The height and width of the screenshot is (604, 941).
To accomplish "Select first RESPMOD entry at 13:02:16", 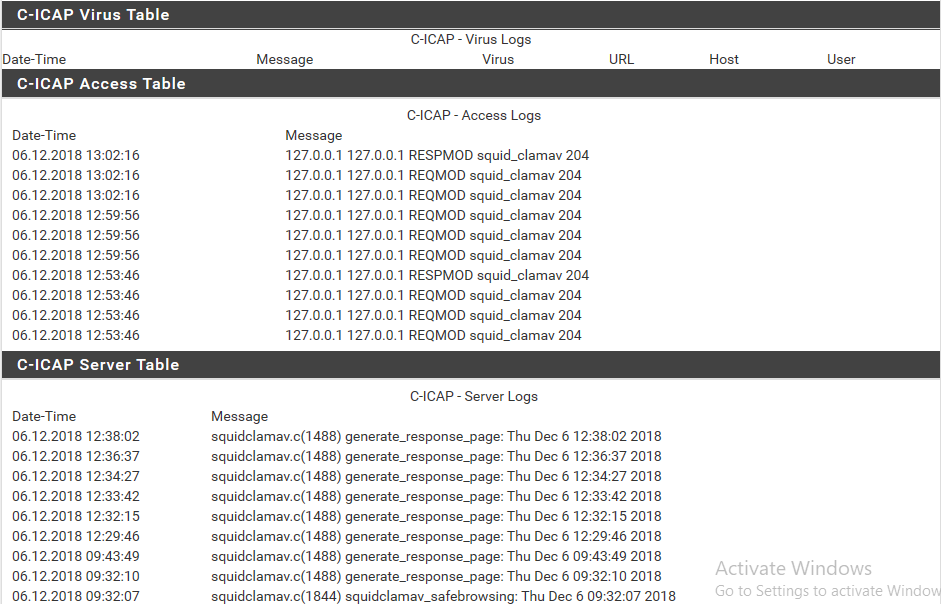I will (x=436, y=156).
